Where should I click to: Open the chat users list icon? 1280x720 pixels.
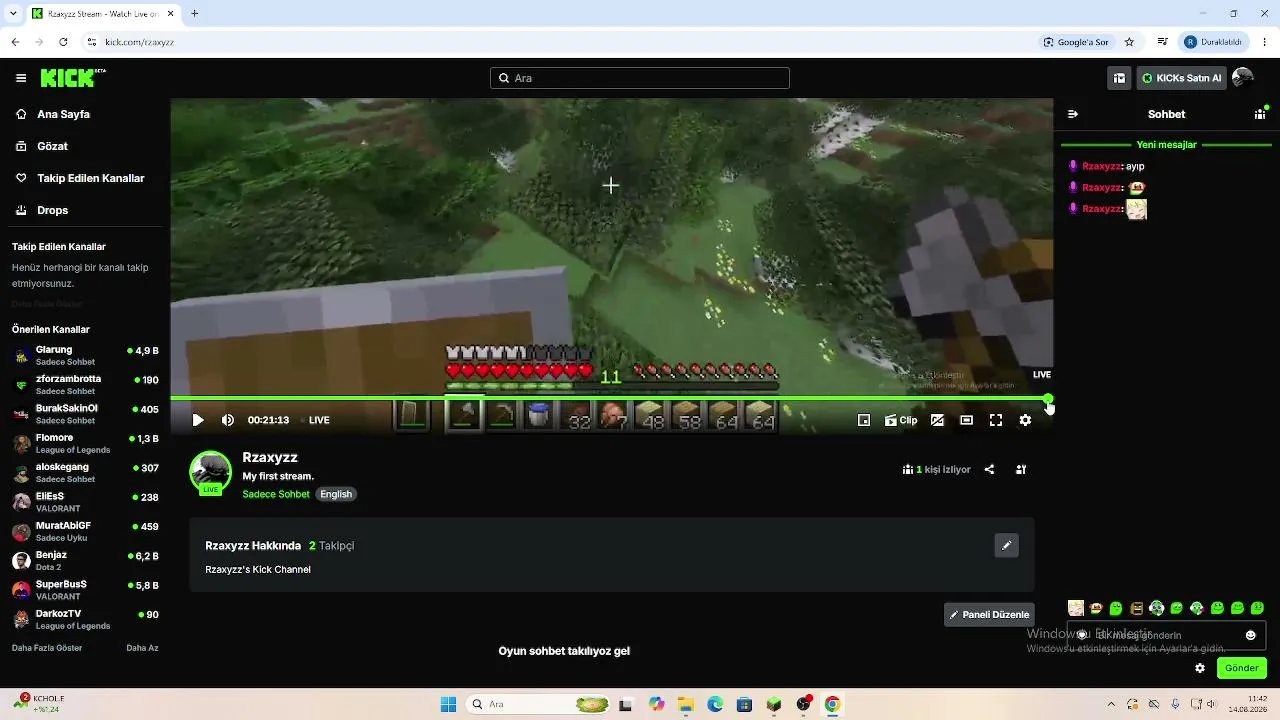point(1260,114)
